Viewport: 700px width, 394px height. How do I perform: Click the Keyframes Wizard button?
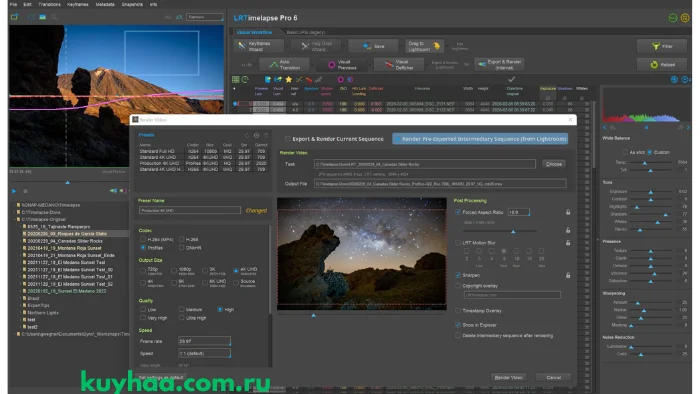coord(258,46)
